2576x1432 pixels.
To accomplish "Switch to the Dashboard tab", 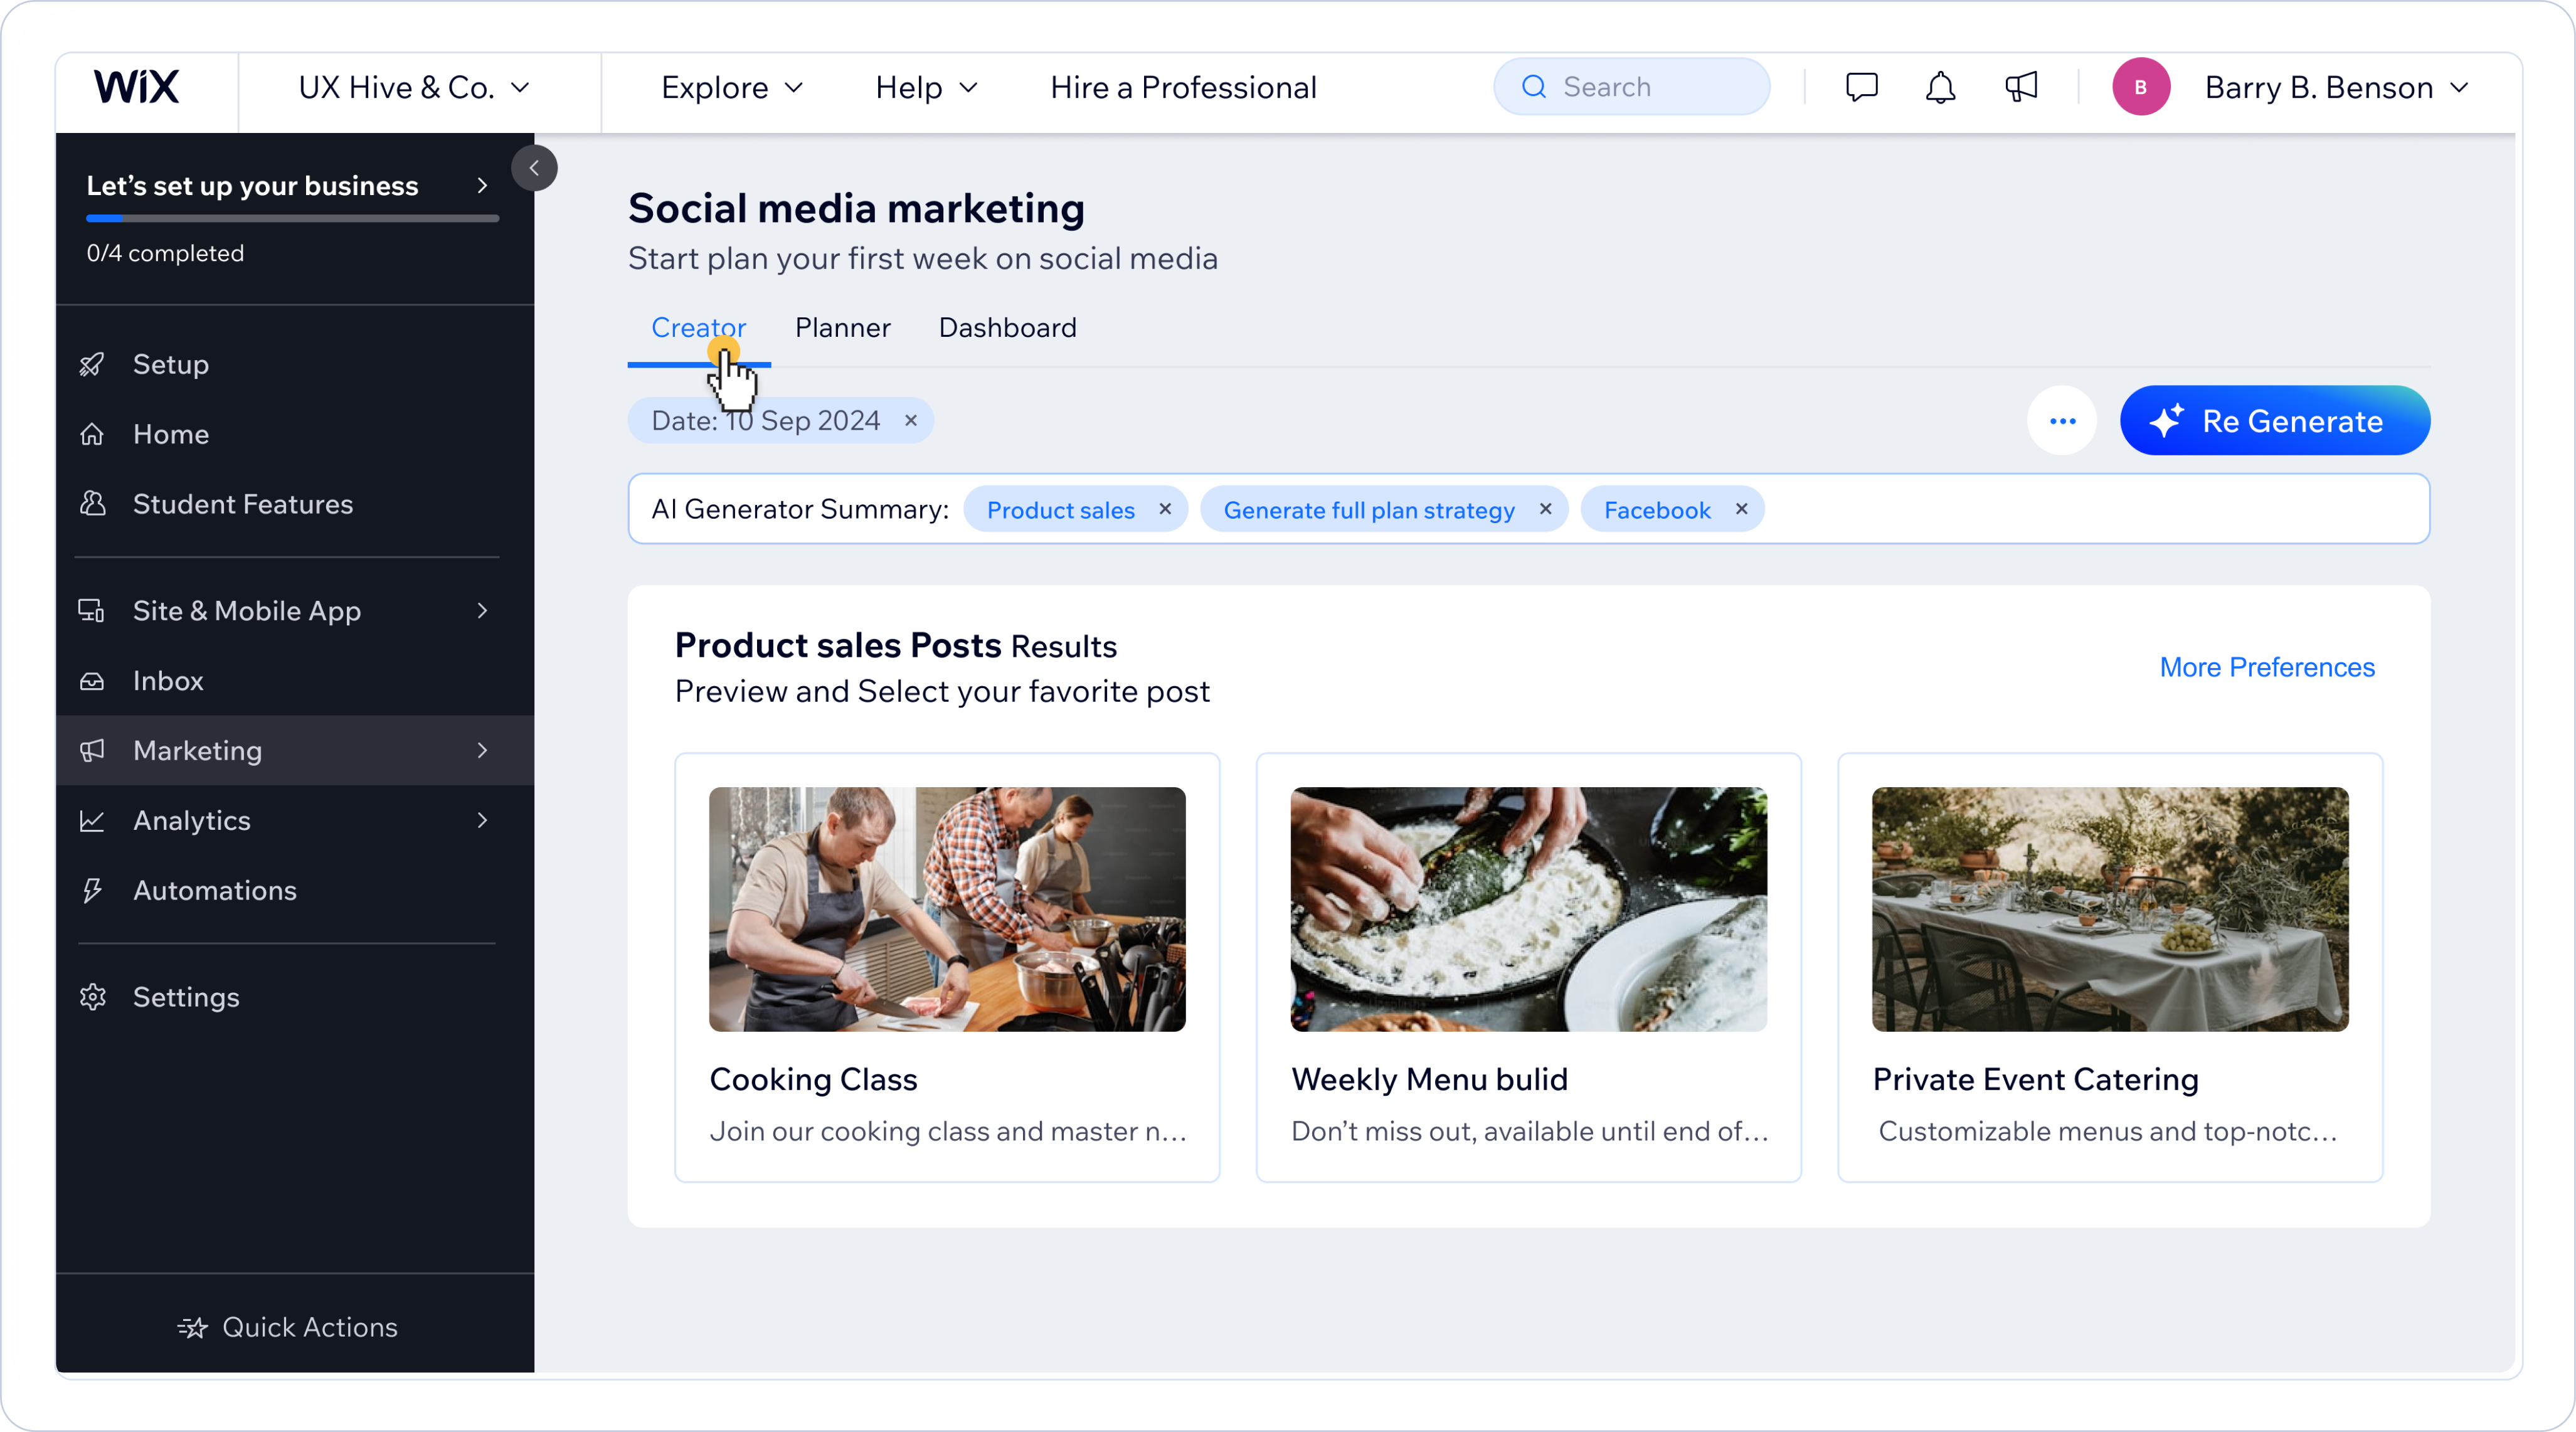I will pyautogui.click(x=1007, y=328).
